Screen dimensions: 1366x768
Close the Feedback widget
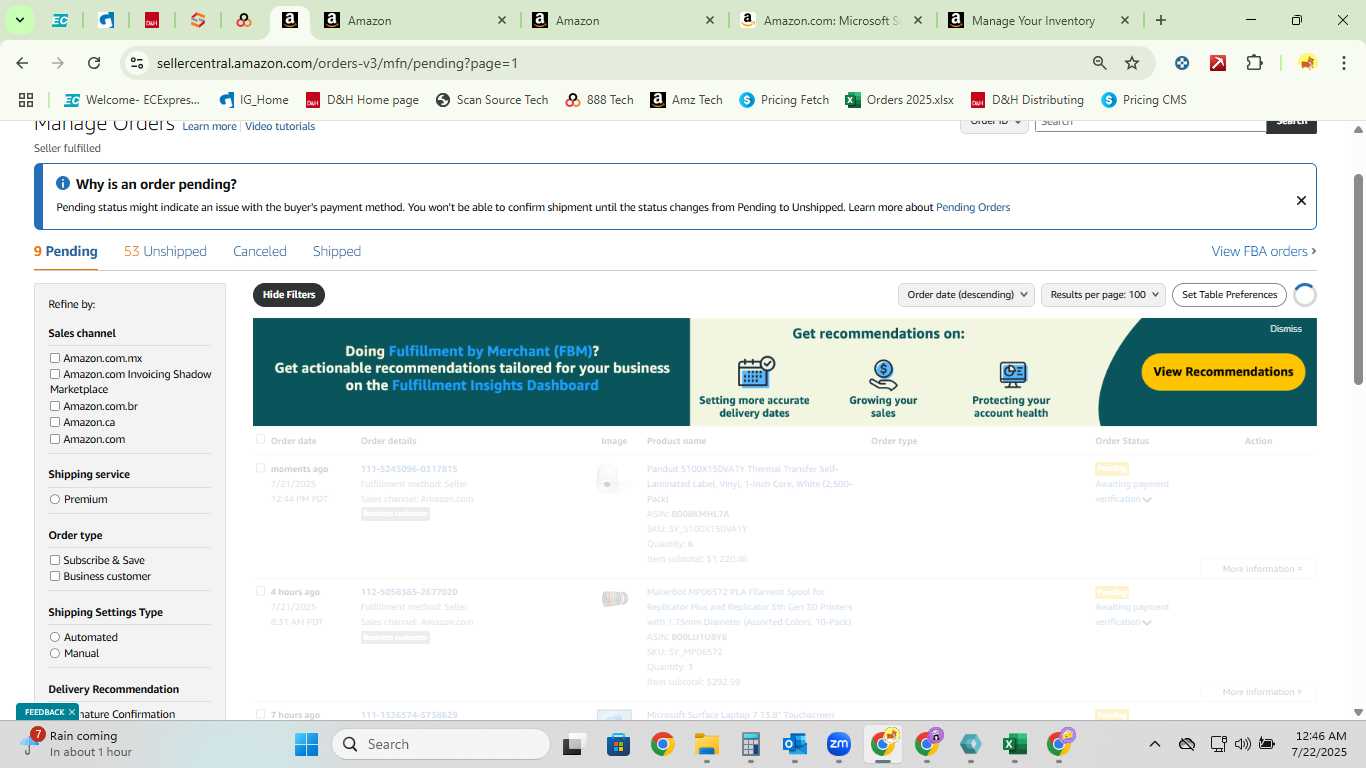pyautogui.click(x=72, y=712)
